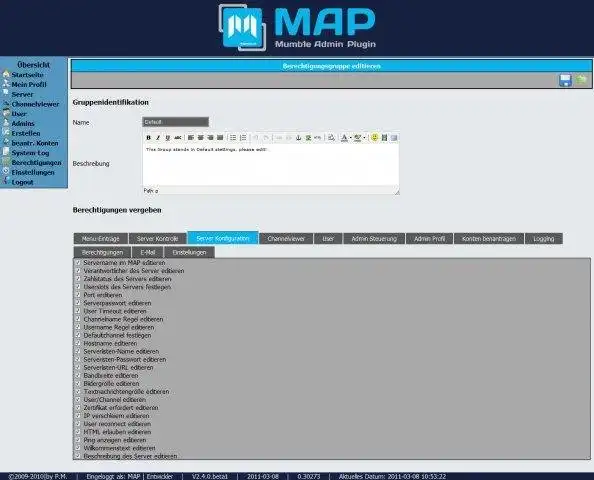Open the User permissions tab
594x480 pixels.
click(x=328, y=239)
